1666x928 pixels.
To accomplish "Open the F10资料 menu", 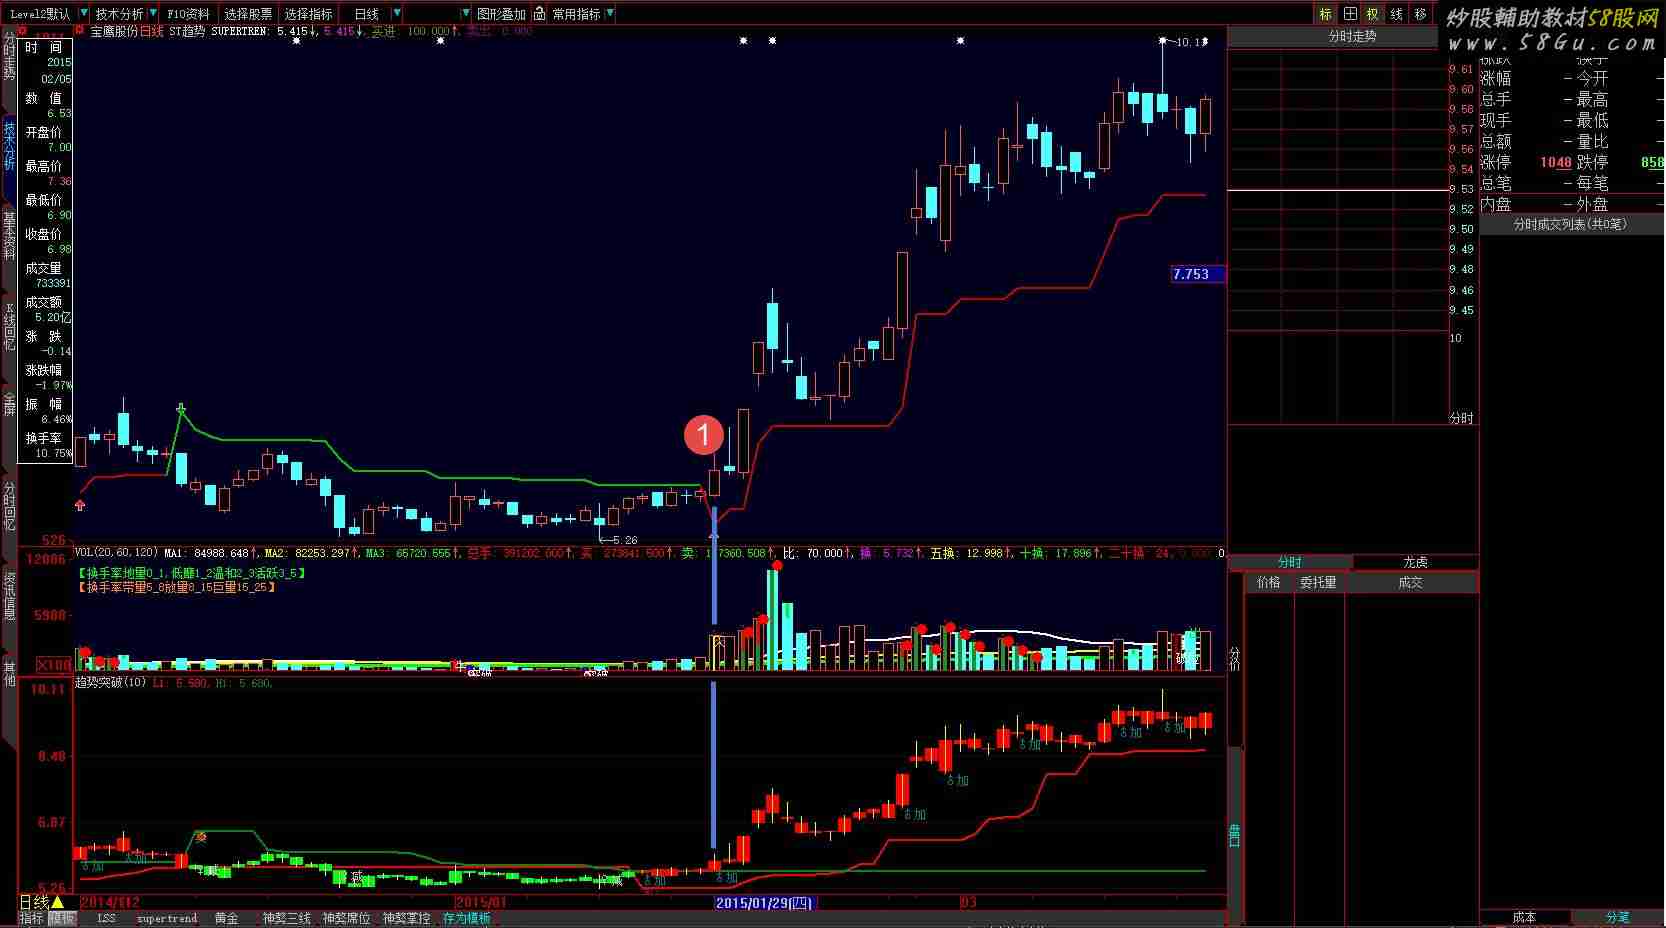I will 188,14.
